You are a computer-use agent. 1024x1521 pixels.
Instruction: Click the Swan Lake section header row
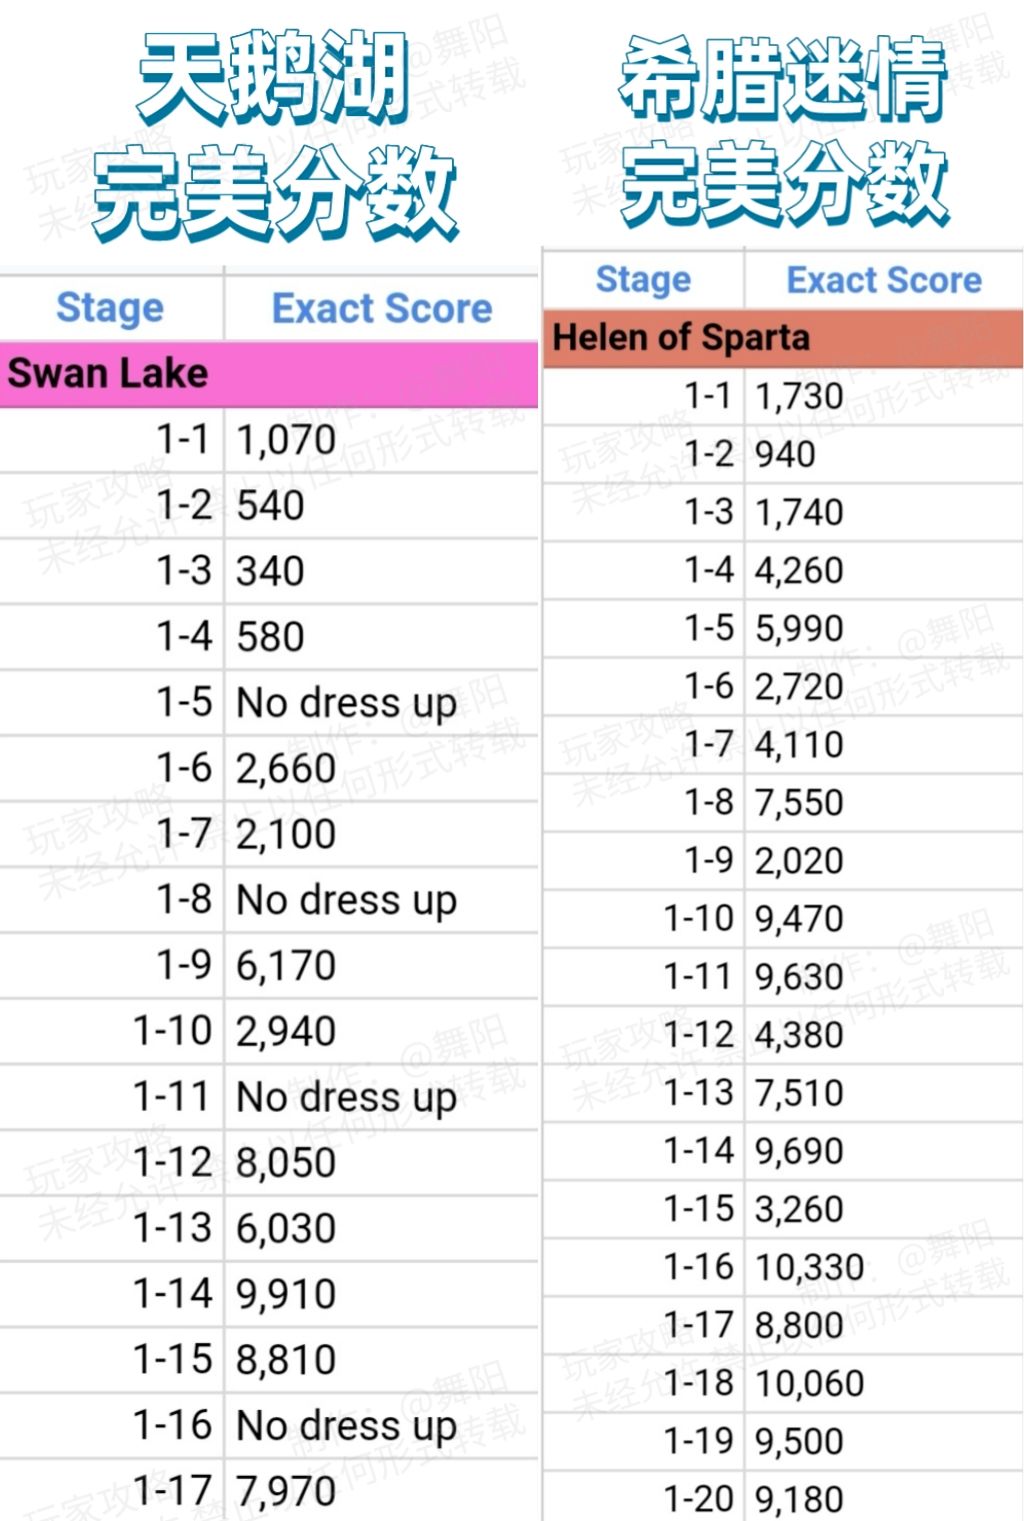pos(268,374)
